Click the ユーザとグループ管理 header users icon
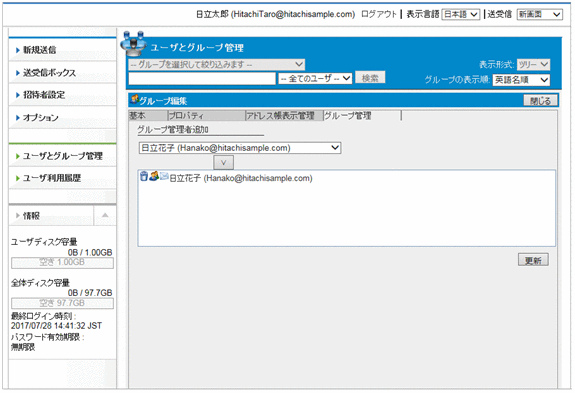 (x=133, y=44)
